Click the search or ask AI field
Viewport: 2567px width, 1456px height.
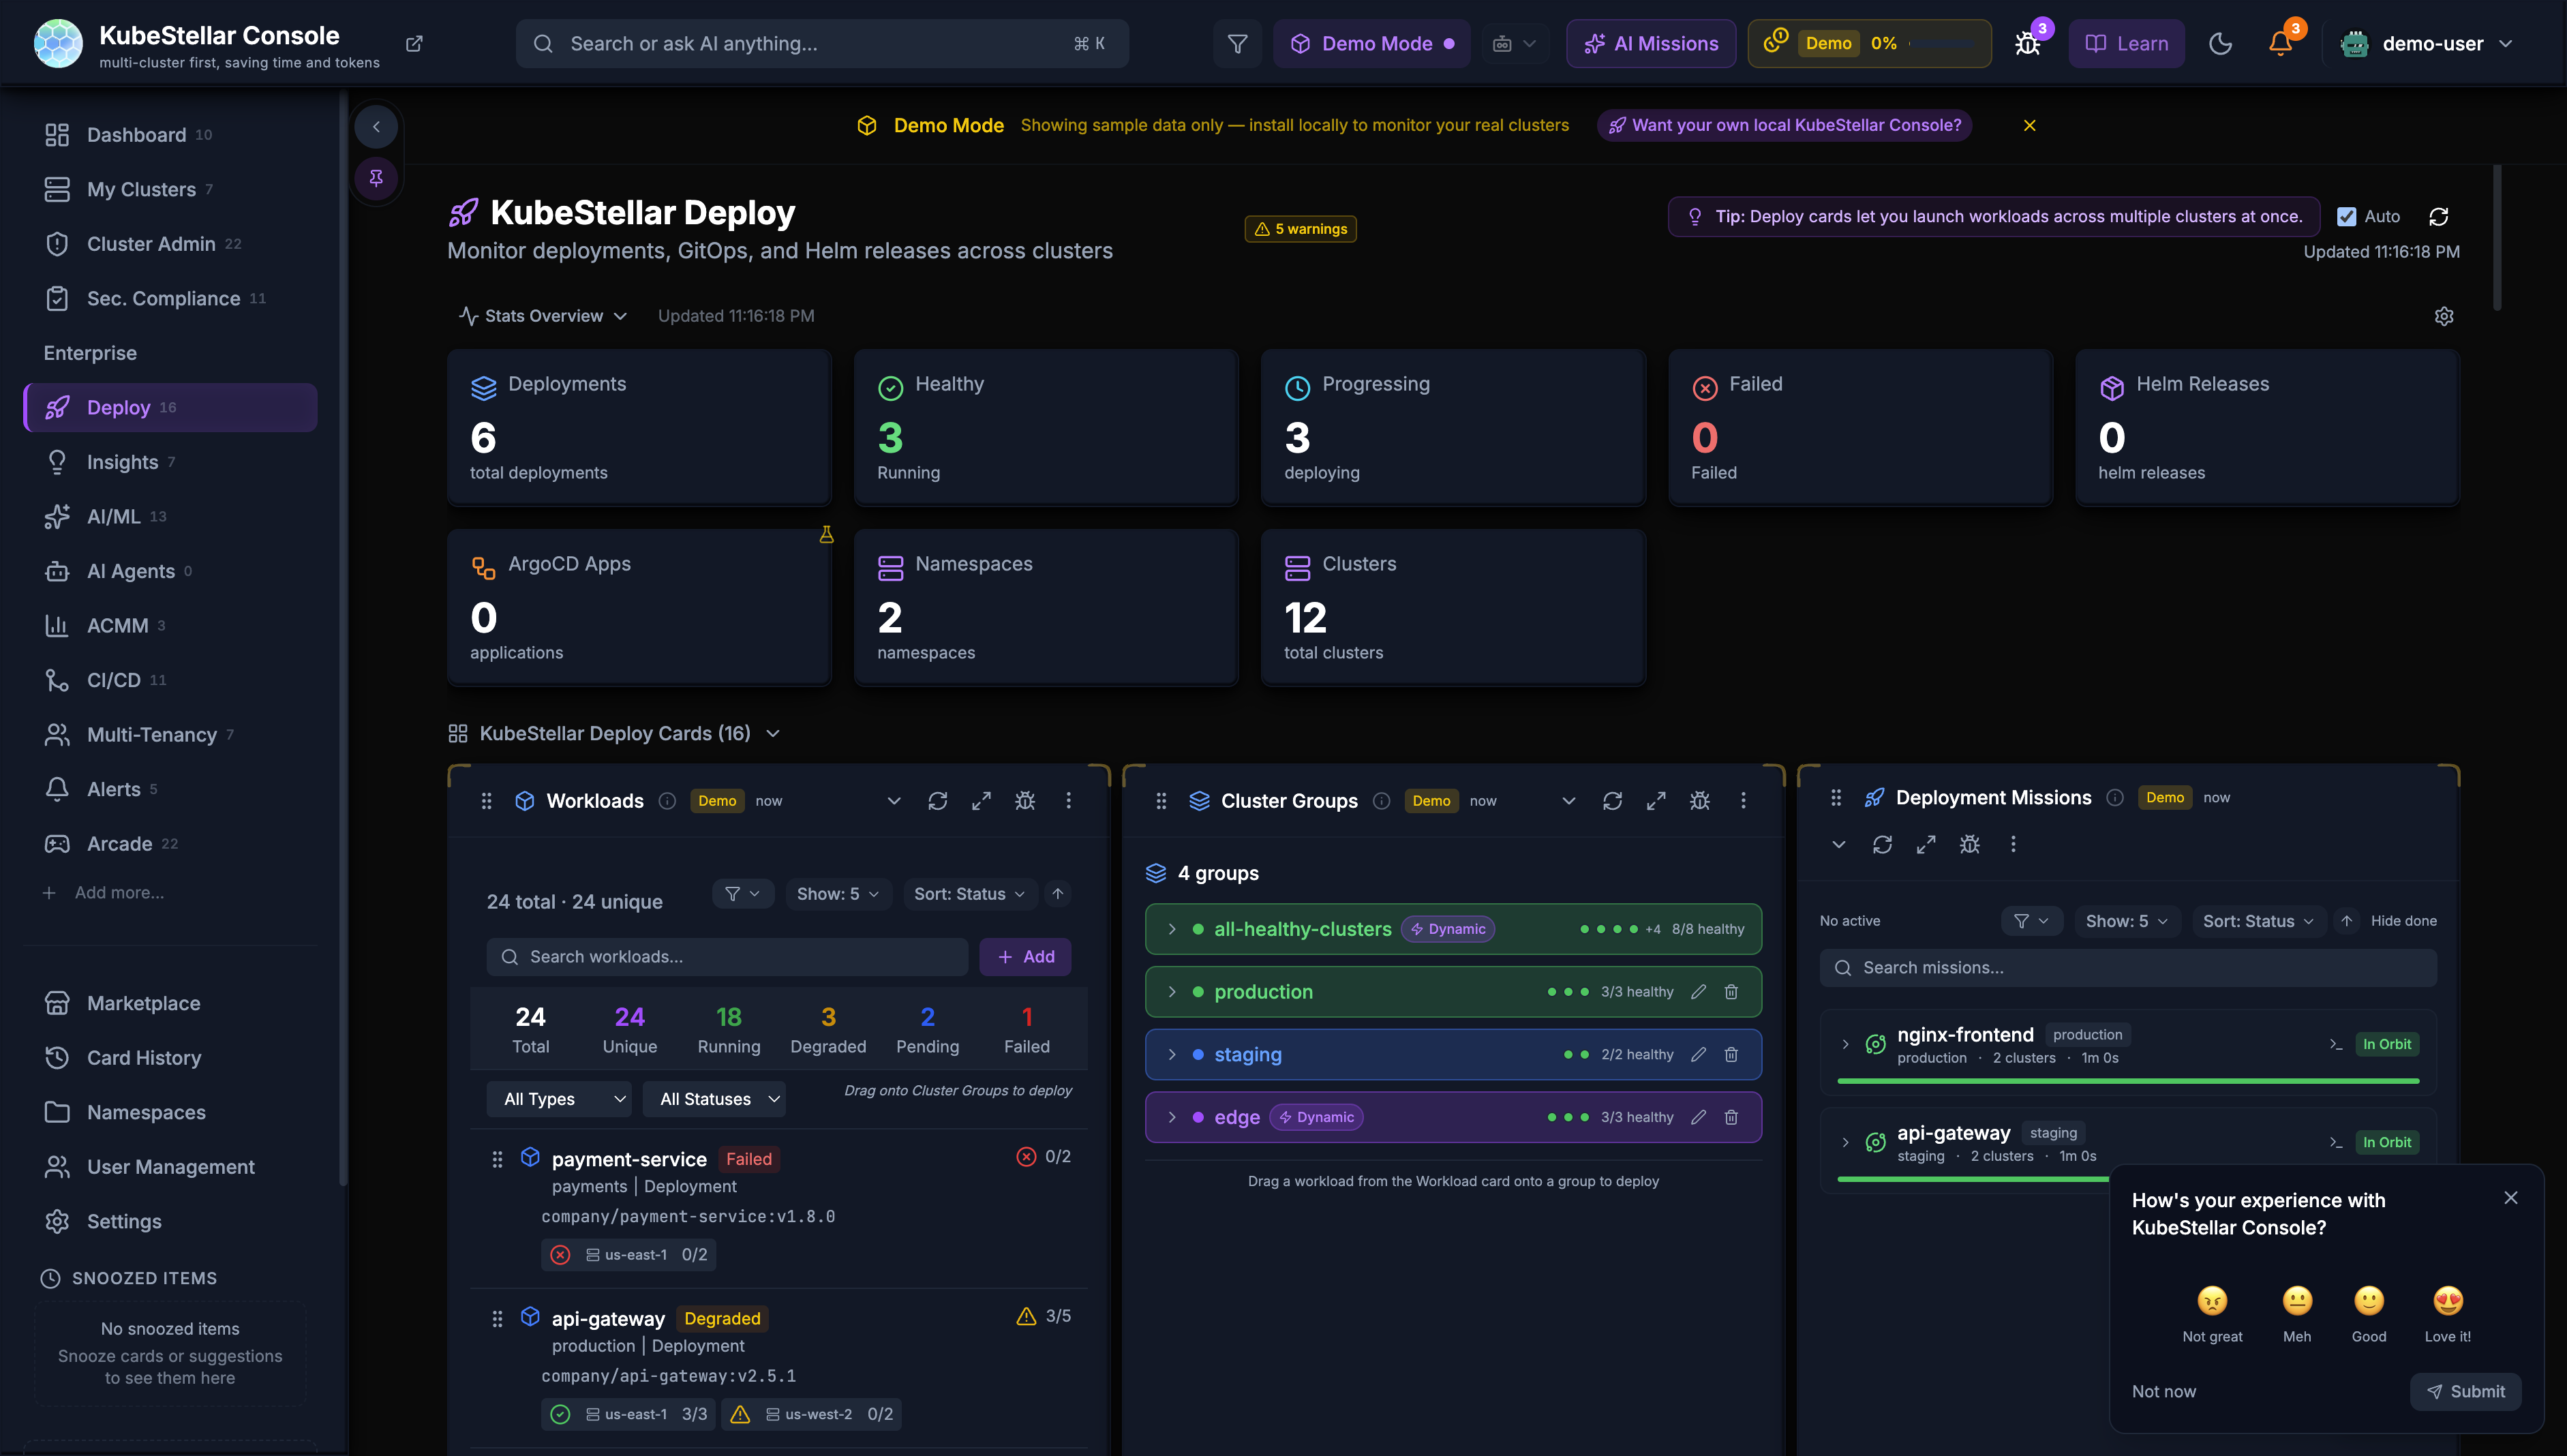[822, 43]
